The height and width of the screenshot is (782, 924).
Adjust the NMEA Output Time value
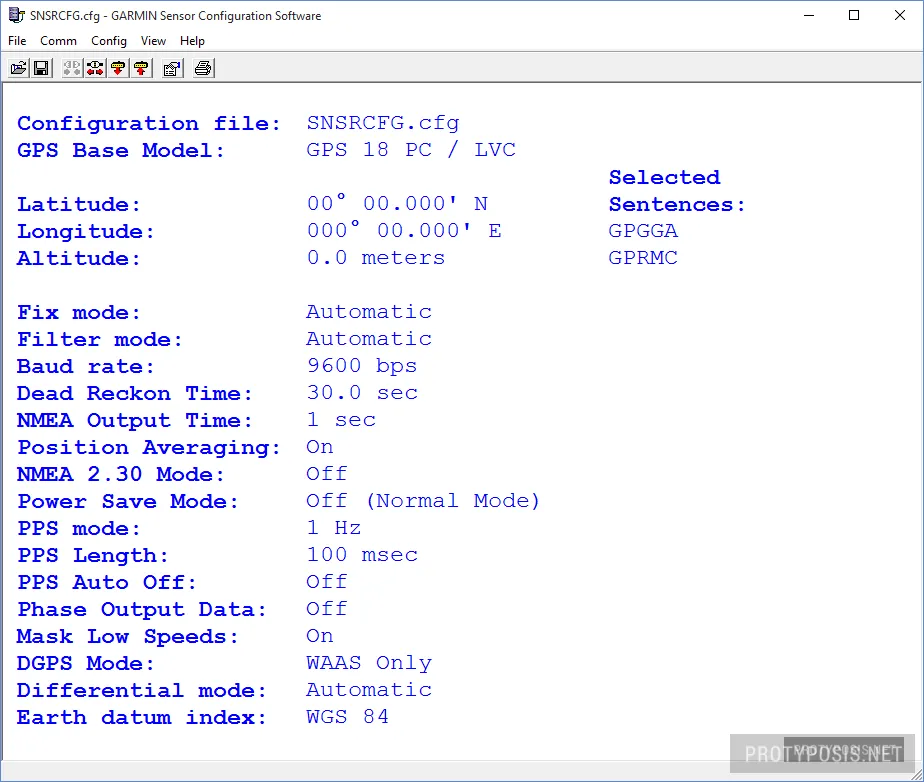pos(341,420)
